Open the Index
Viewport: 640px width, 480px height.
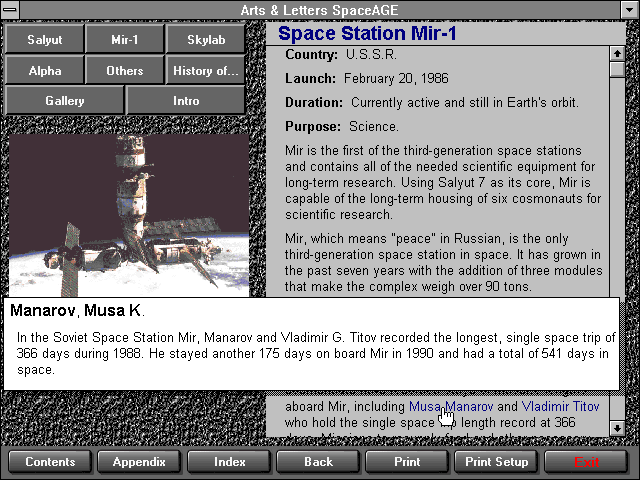(x=229, y=462)
